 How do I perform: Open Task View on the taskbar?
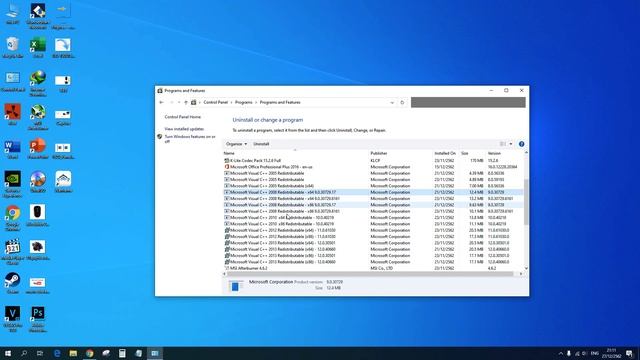(40, 353)
